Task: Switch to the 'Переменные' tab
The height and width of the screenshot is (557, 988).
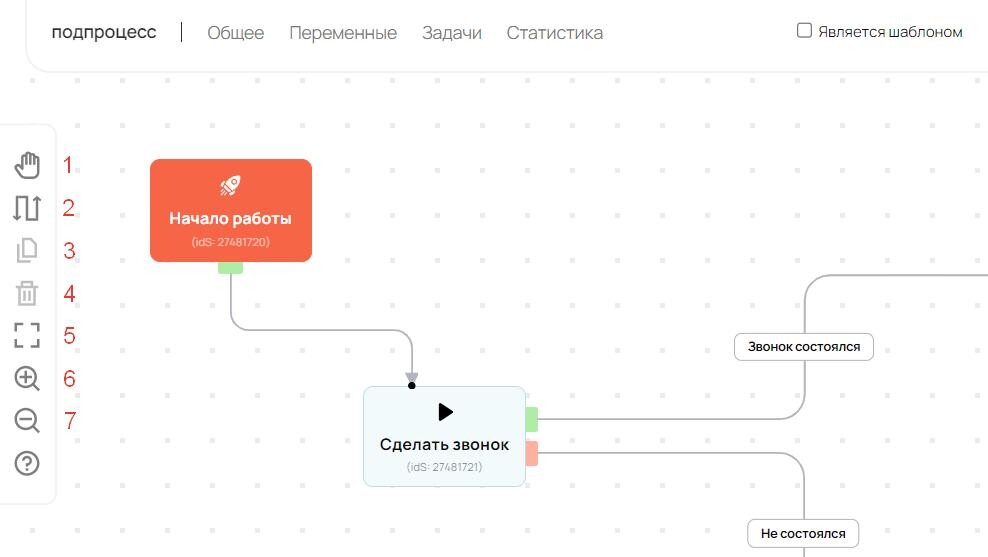Action: tap(343, 33)
